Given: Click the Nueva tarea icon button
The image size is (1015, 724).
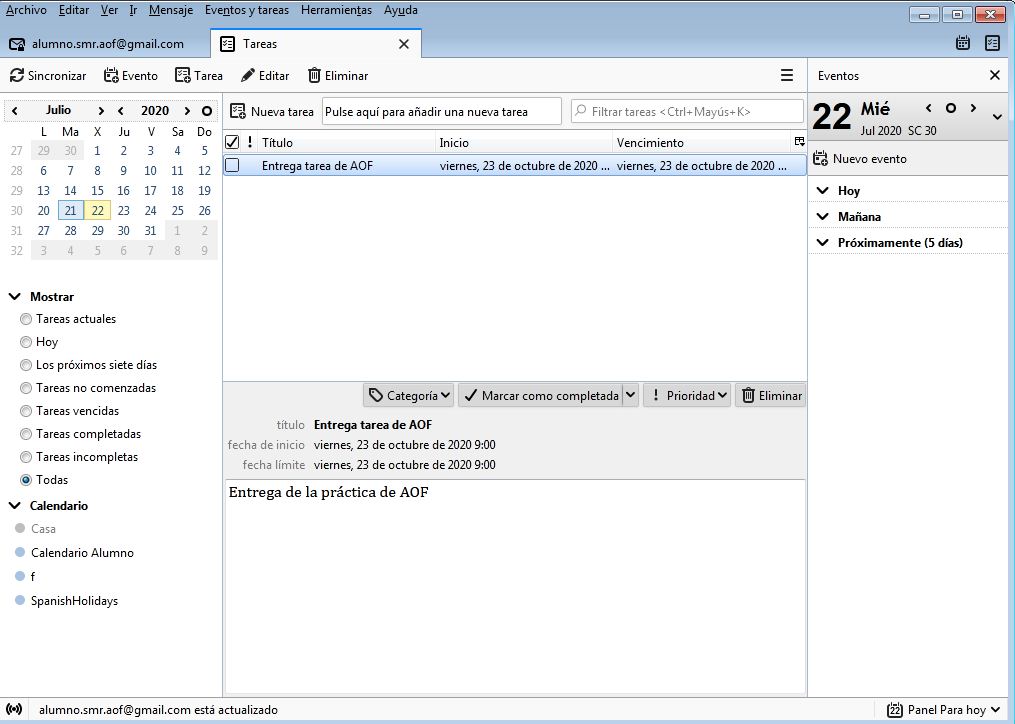Looking at the screenshot, I should click(x=272, y=111).
